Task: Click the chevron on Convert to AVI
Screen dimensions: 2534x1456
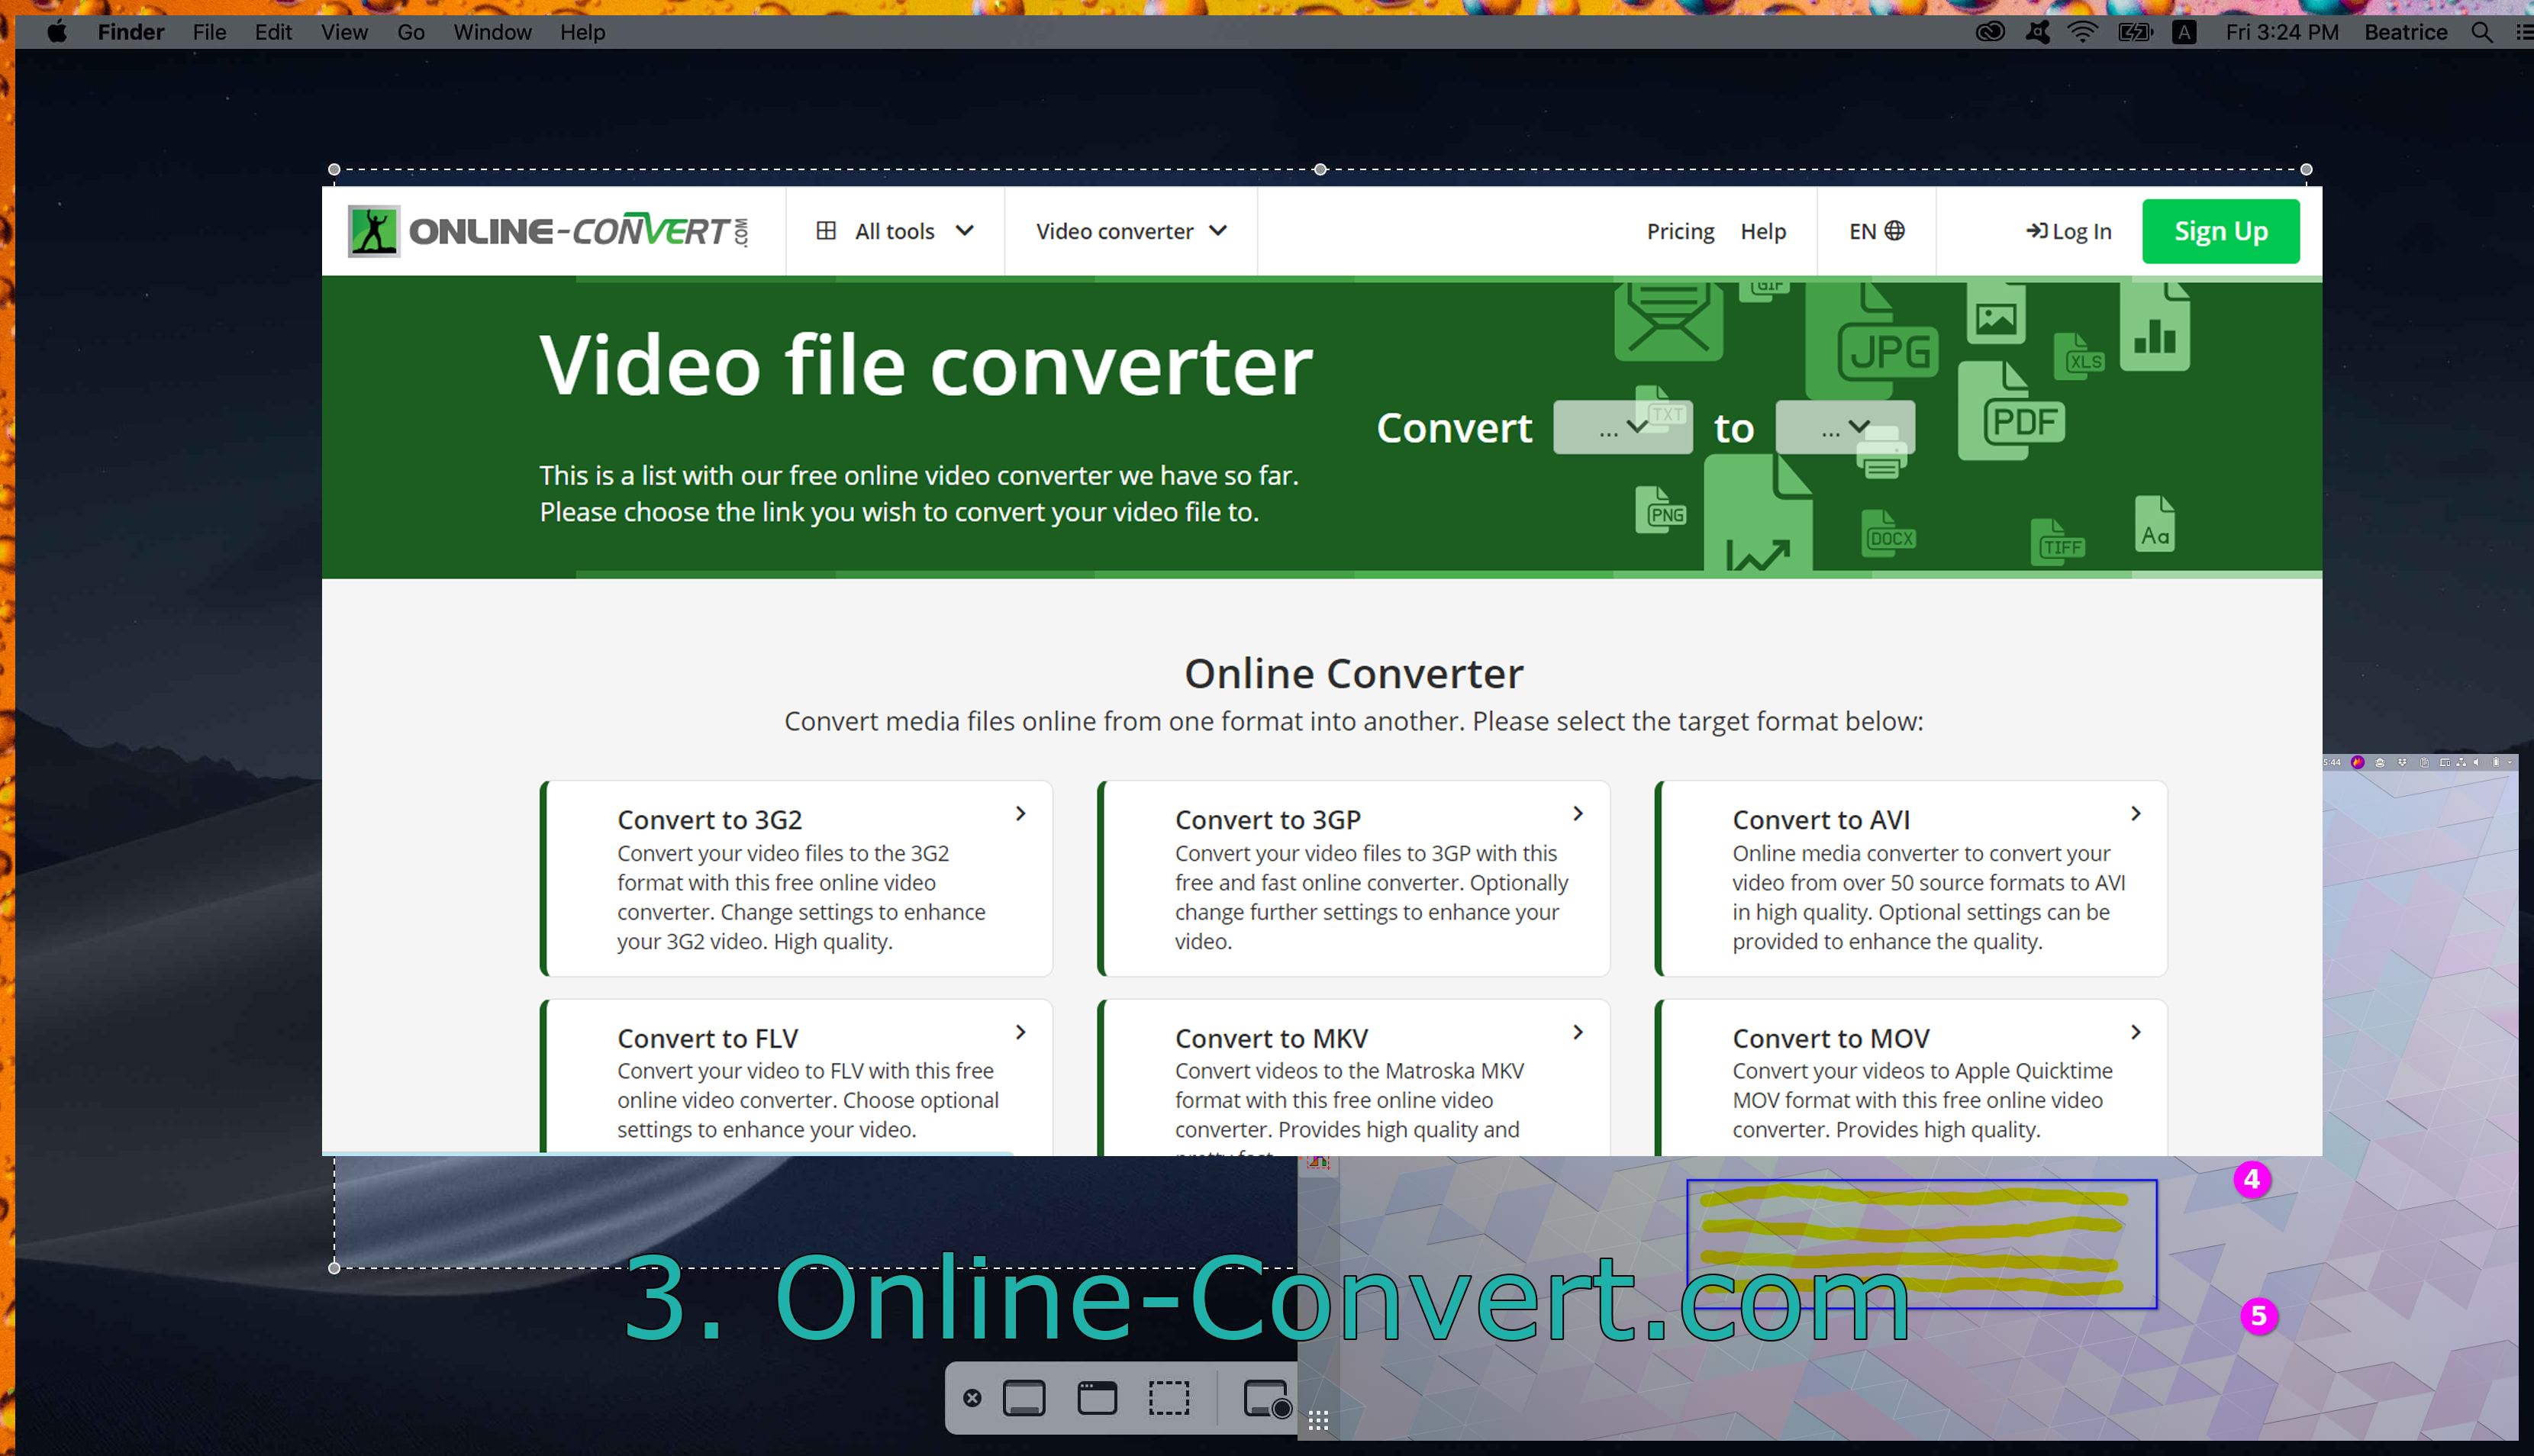Action: (2135, 814)
